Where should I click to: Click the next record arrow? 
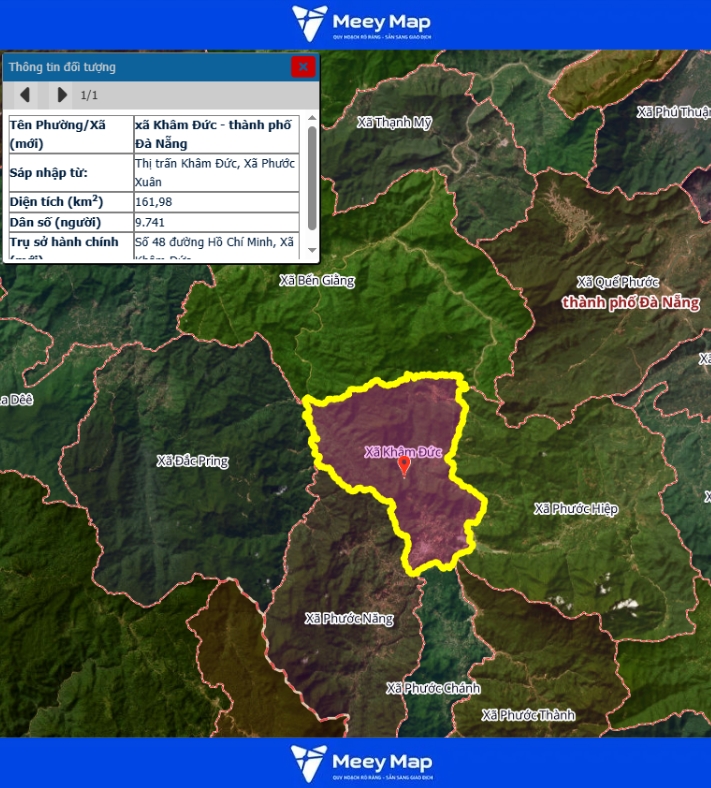(x=62, y=95)
